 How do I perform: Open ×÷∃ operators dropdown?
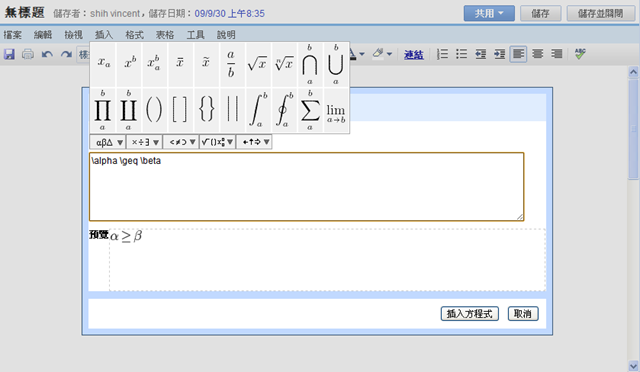[x=144, y=142]
